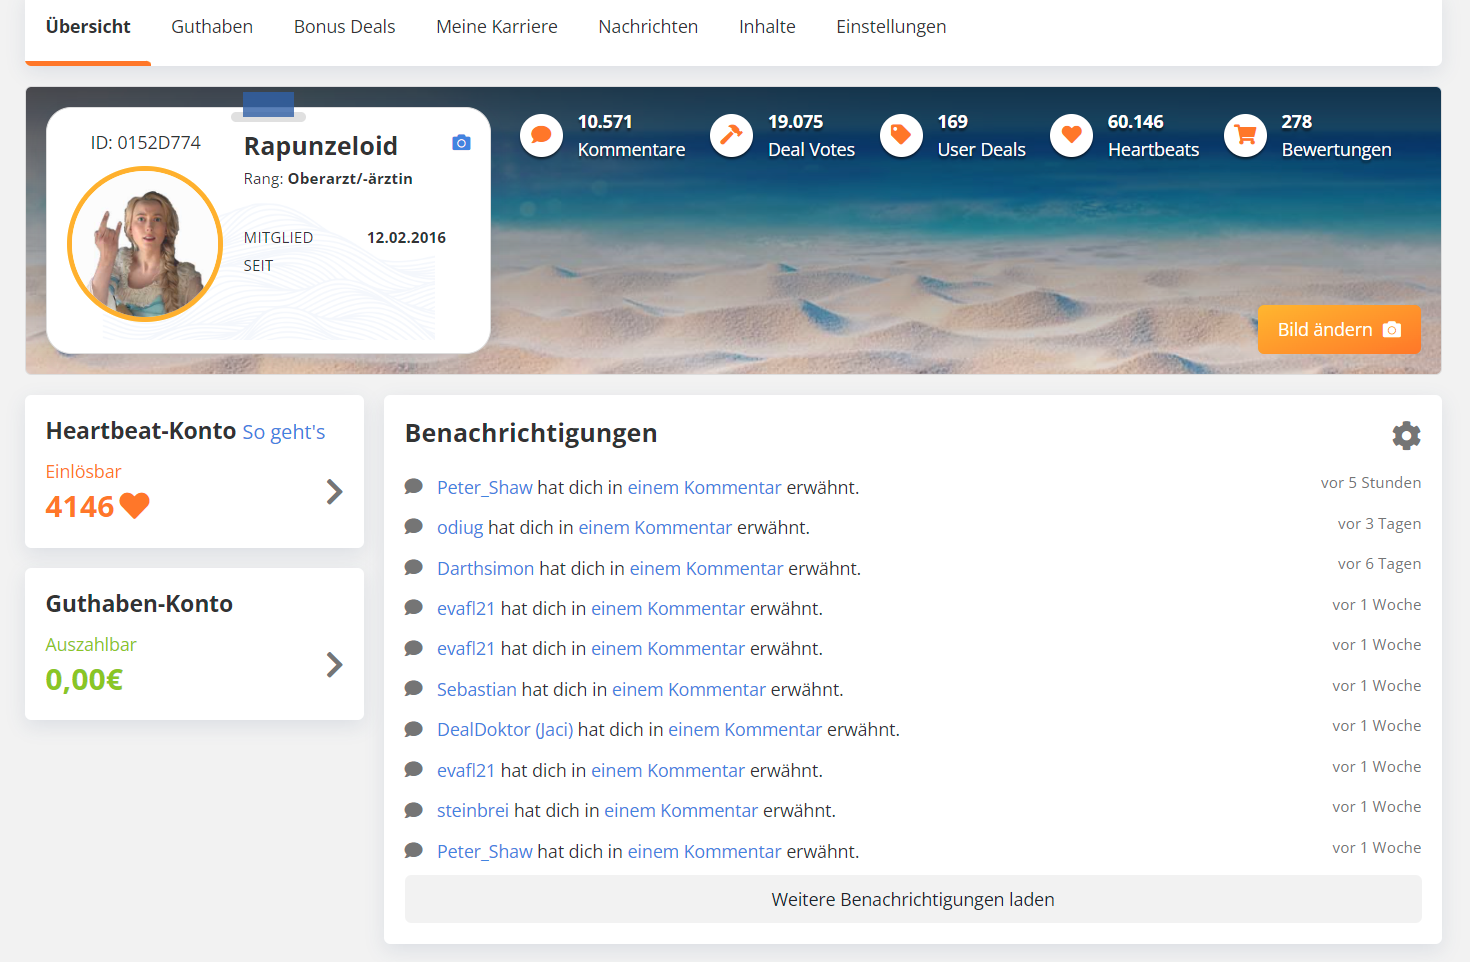
Task: Click the 4146 Einlösbar heartbeat value
Action: (80, 507)
